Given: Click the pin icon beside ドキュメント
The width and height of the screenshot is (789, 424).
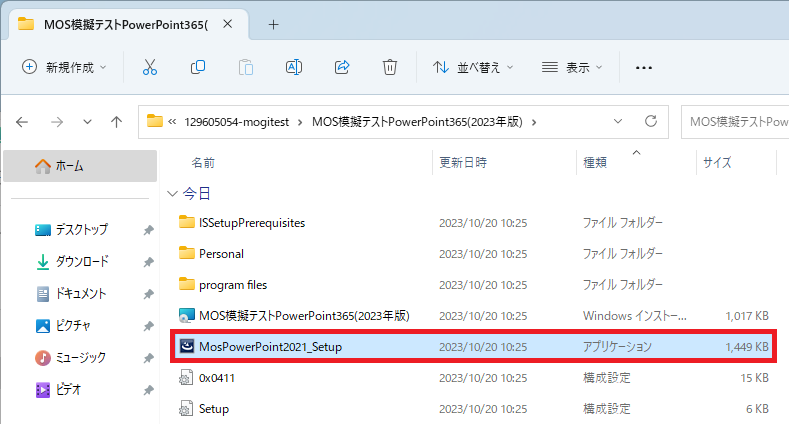Looking at the screenshot, I should [148, 294].
